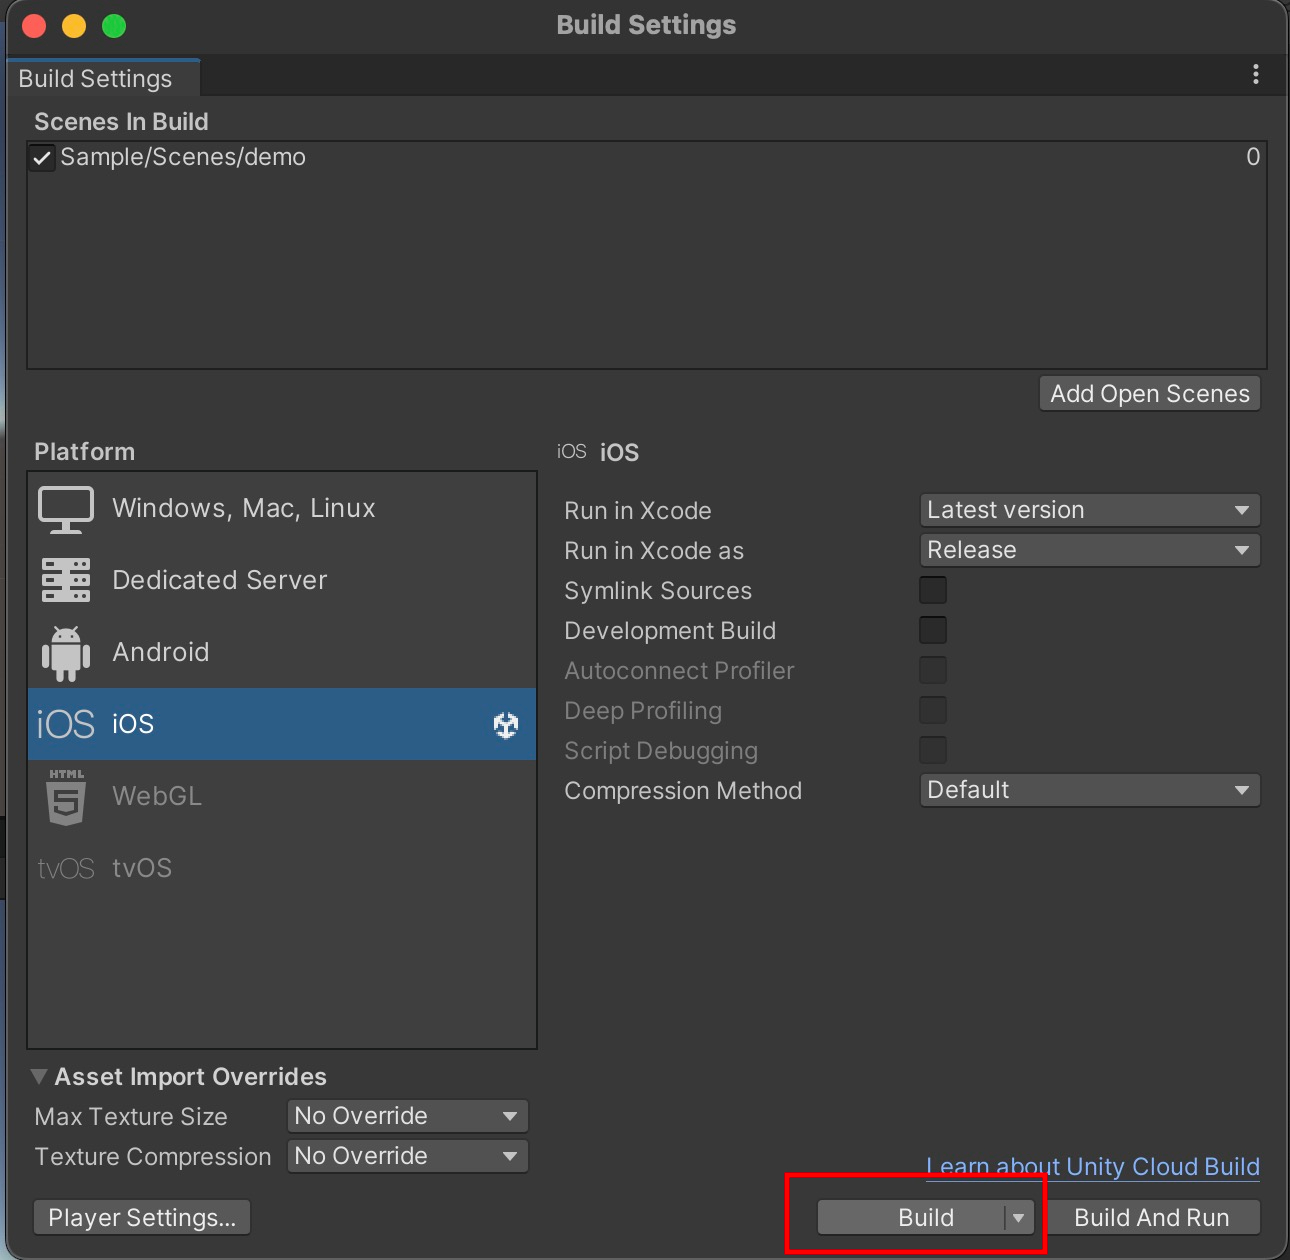This screenshot has height=1260, width=1290.
Task: Open the Run in Xcode version dropdown
Action: [x=1088, y=510]
